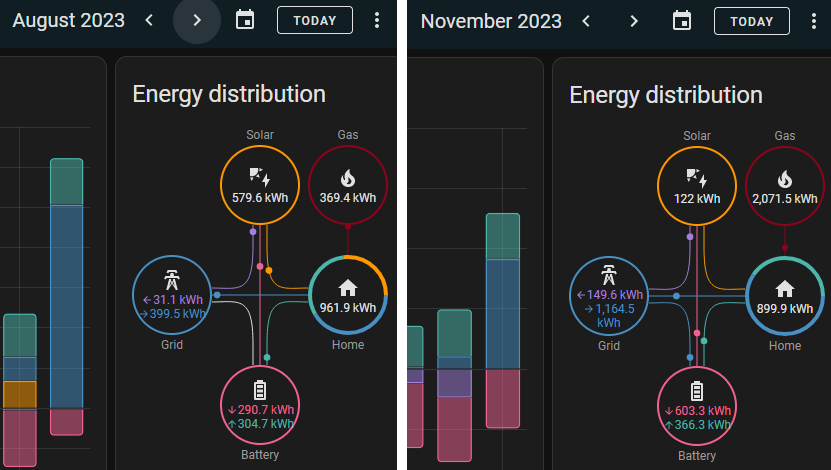Image resolution: width=831 pixels, height=470 pixels.
Task: Go to previous month in November 2023 panel
Action: pos(586,20)
